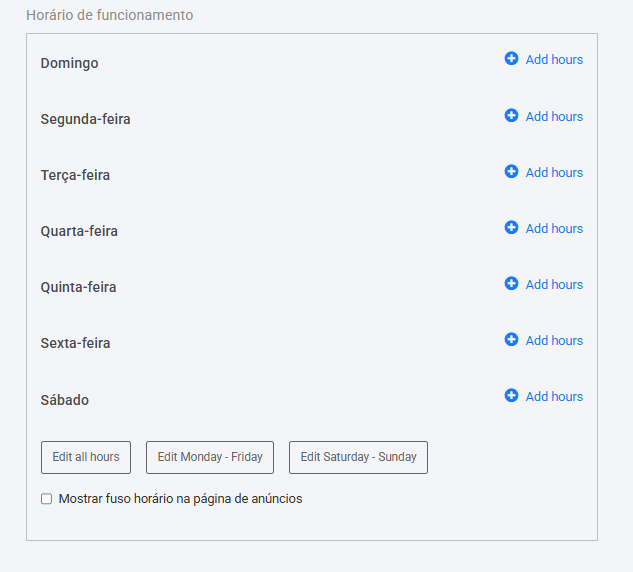Click the plus icon for Quarta-feira
Viewport: 633px width, 572px height.
point(511,228)
